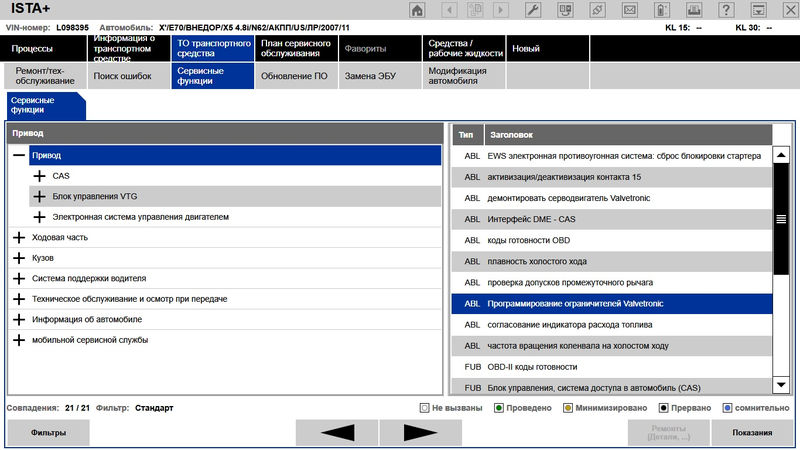Click the connection plug icon in the toolbar
Screen dimensions: 800x450
(597, 10)
